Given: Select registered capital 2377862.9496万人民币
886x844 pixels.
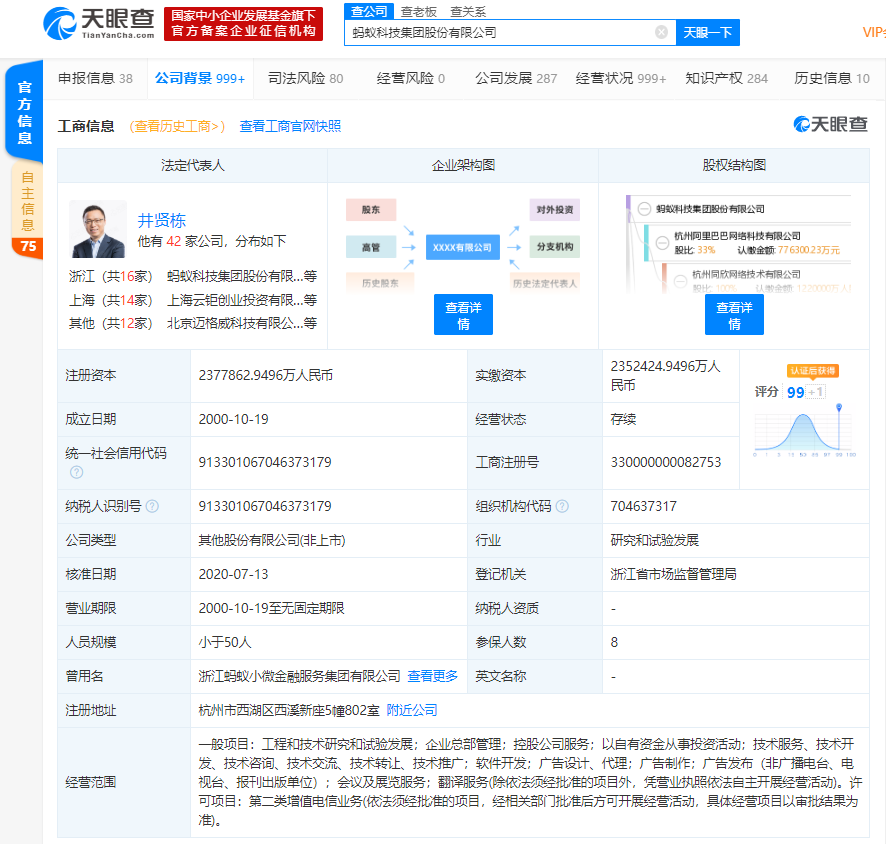Looking at the screenshot, I should [x=266, y=376].
